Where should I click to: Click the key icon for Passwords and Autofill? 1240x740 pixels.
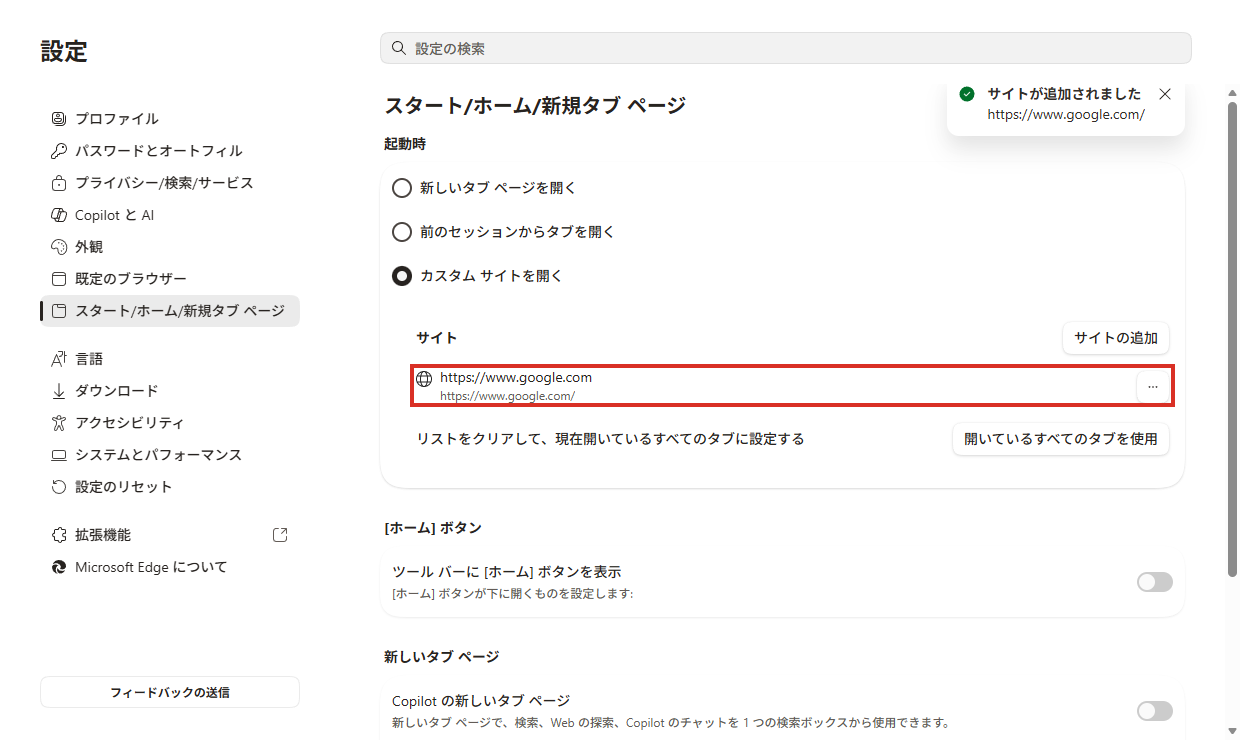[58, 151]
